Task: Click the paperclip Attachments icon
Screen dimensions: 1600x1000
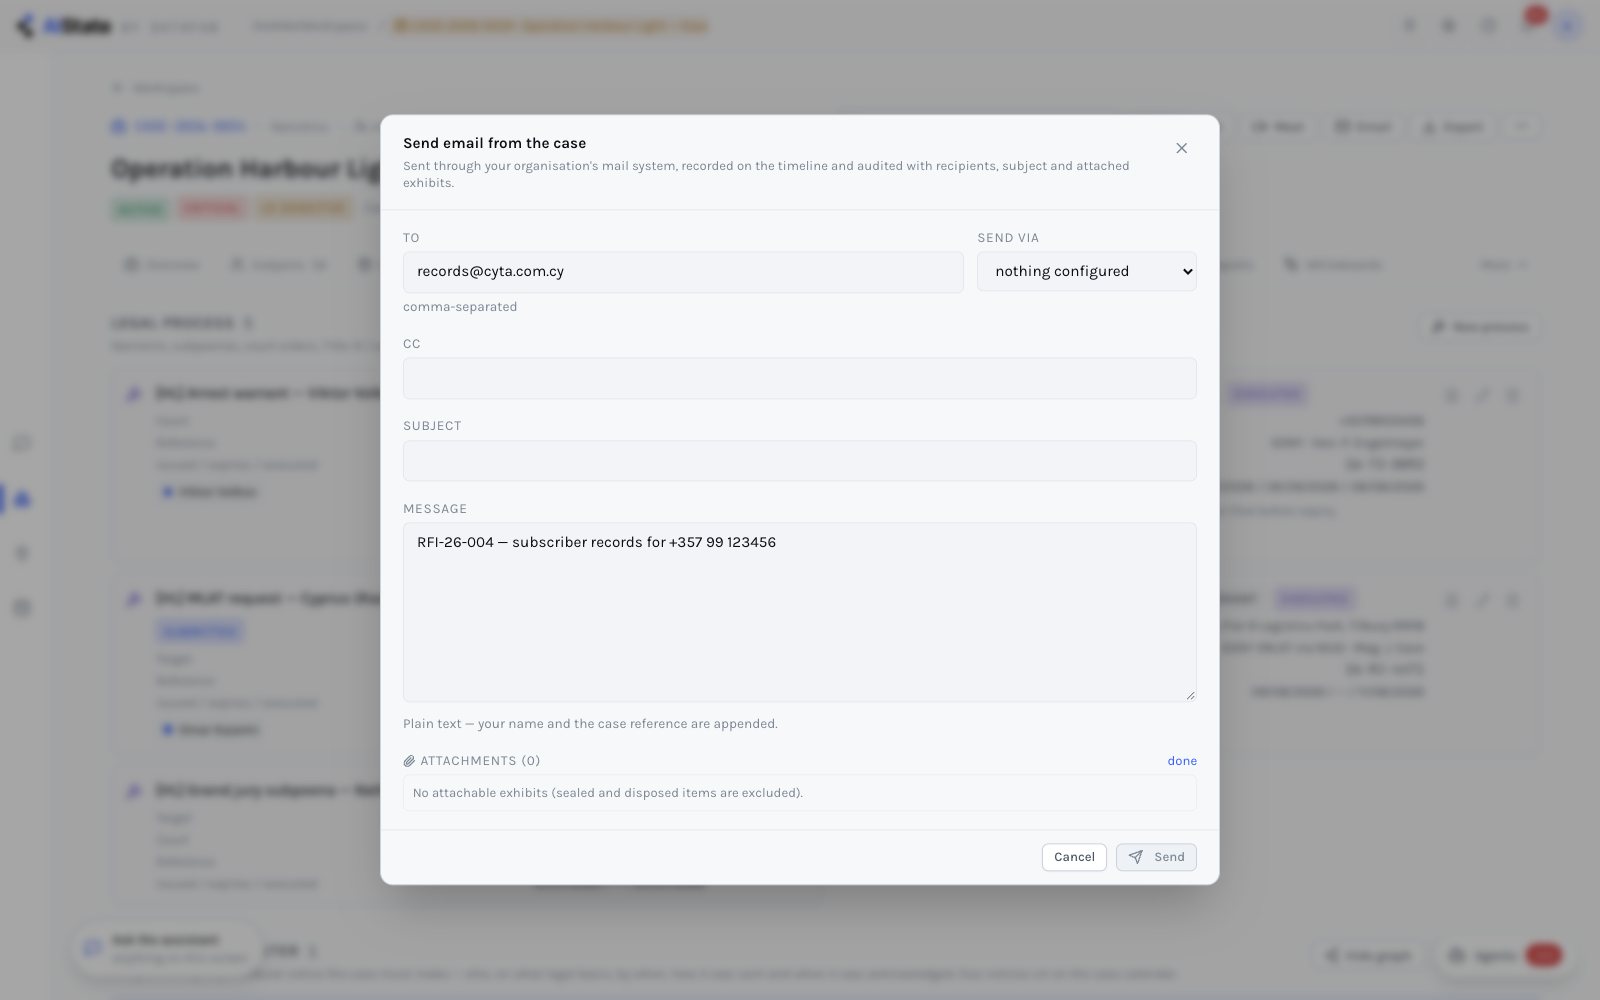Action: point(409,761)
